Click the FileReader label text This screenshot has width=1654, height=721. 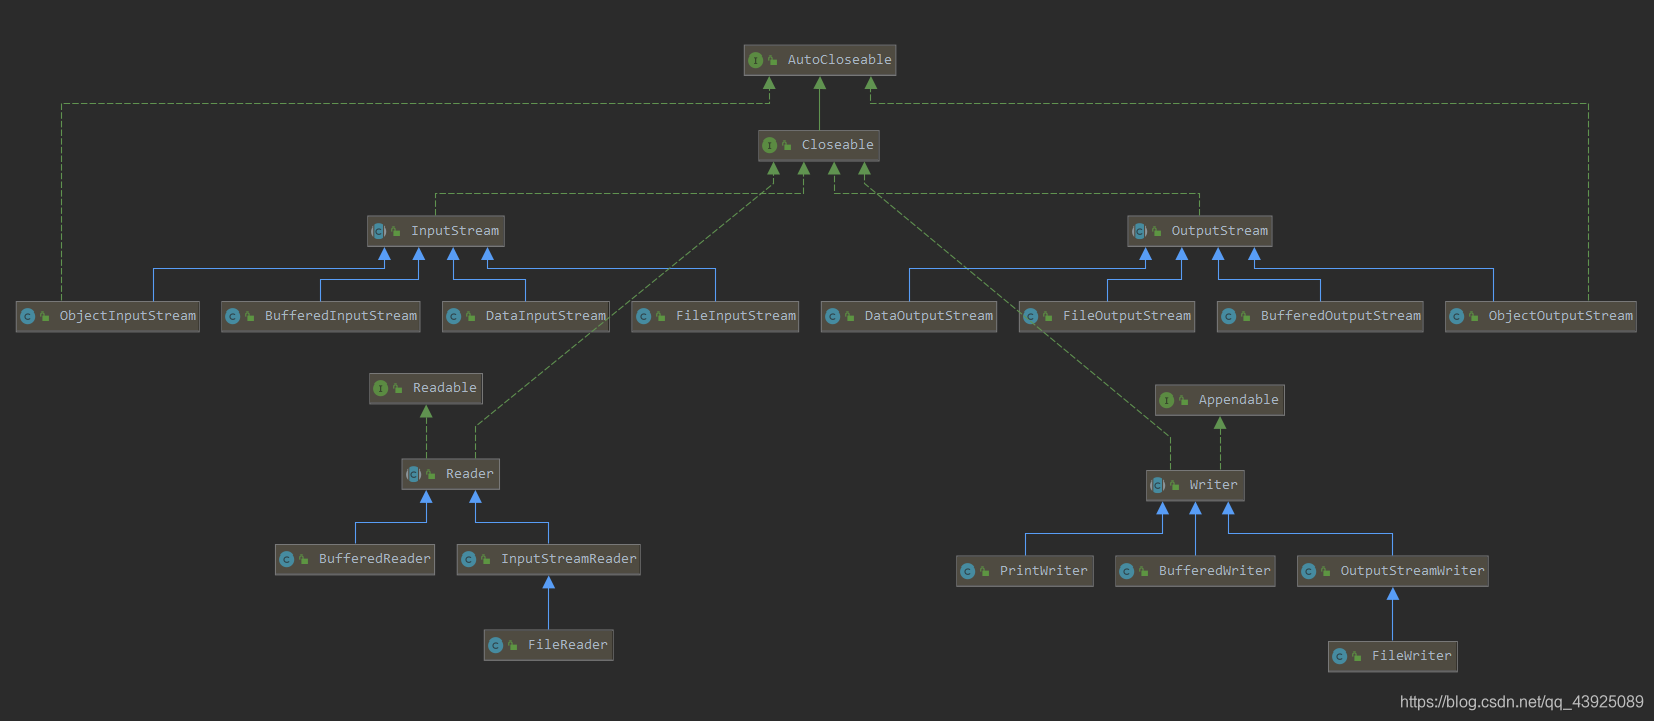click(x=568, y=645)
